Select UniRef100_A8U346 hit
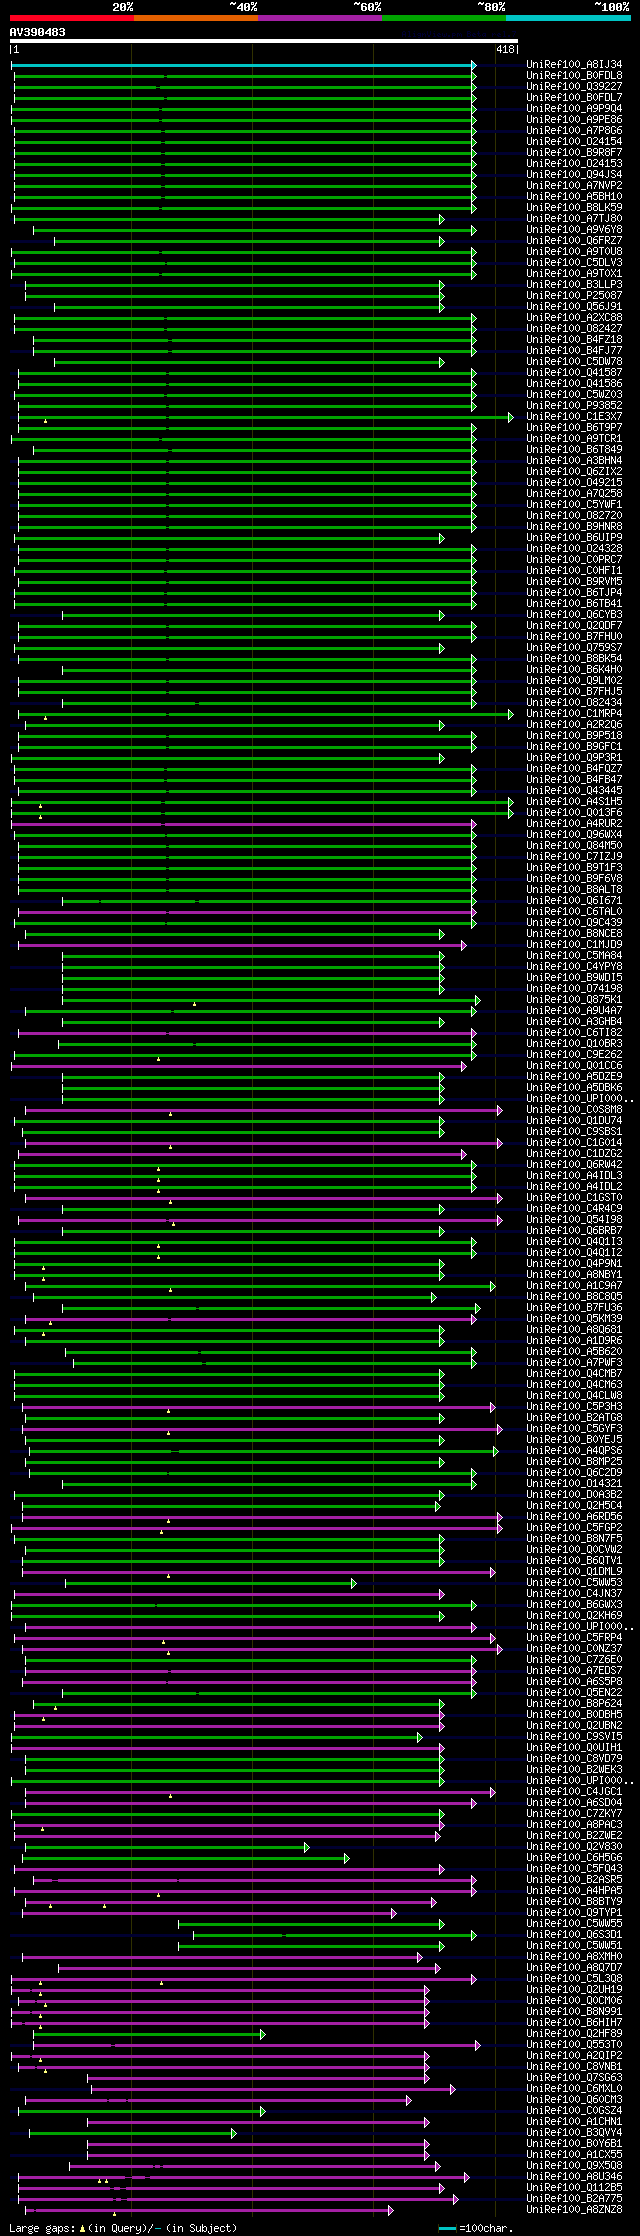The height and width of the screenshot is (2236, 640). point(574,2176)
